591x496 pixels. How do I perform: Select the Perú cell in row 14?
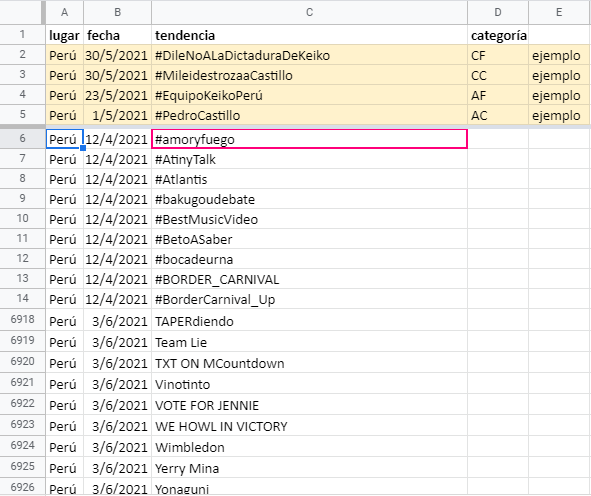(x=64, y=299)
